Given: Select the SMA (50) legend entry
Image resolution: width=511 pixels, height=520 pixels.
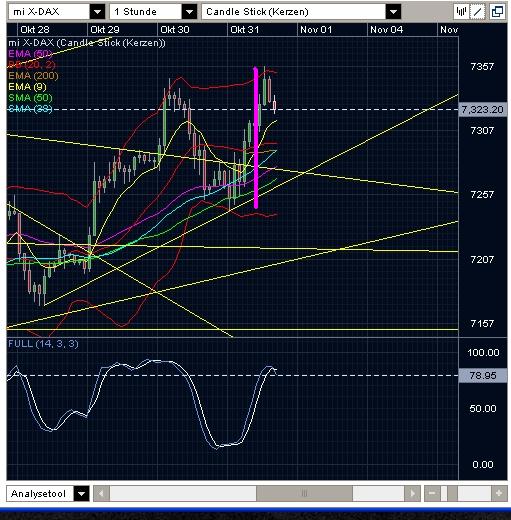Looking at the screenshot, I should (30, 98).
